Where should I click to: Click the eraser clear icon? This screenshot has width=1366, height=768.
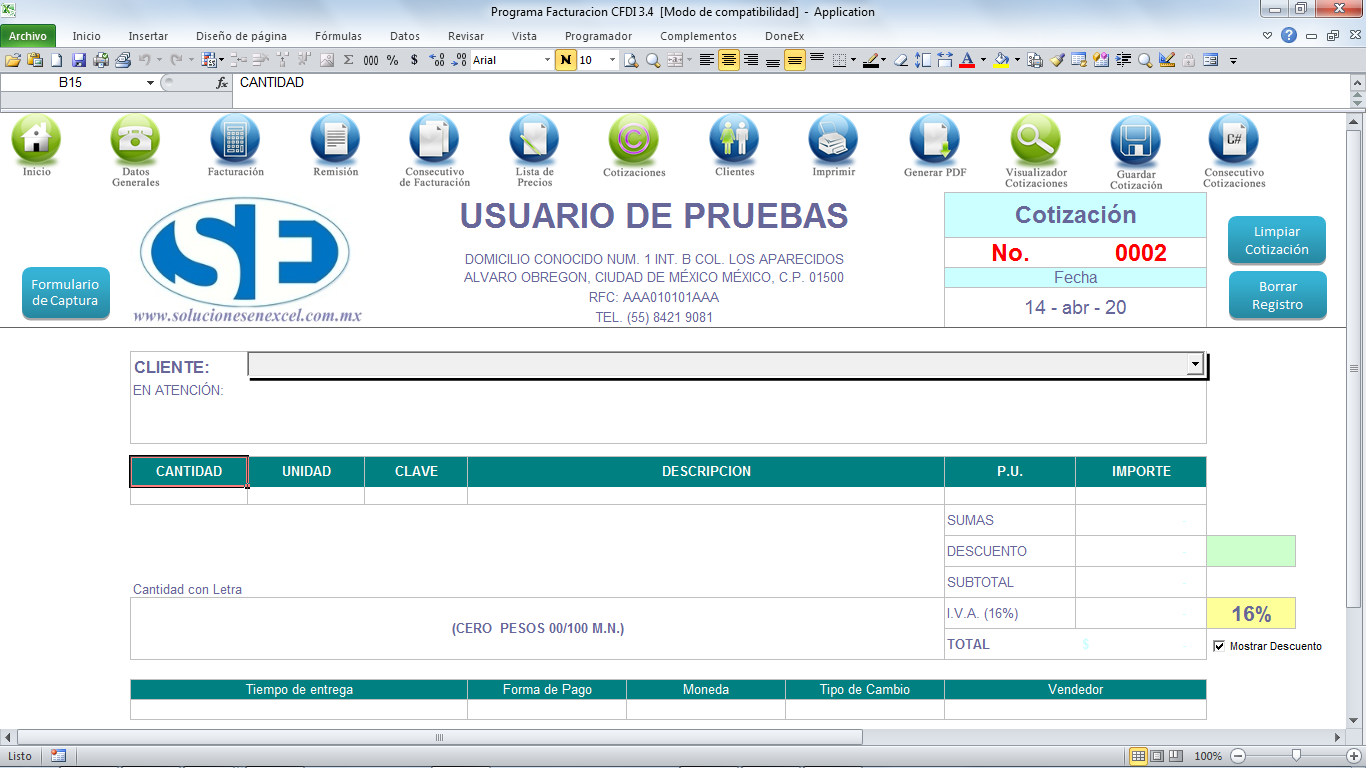[x=900, y=60]
